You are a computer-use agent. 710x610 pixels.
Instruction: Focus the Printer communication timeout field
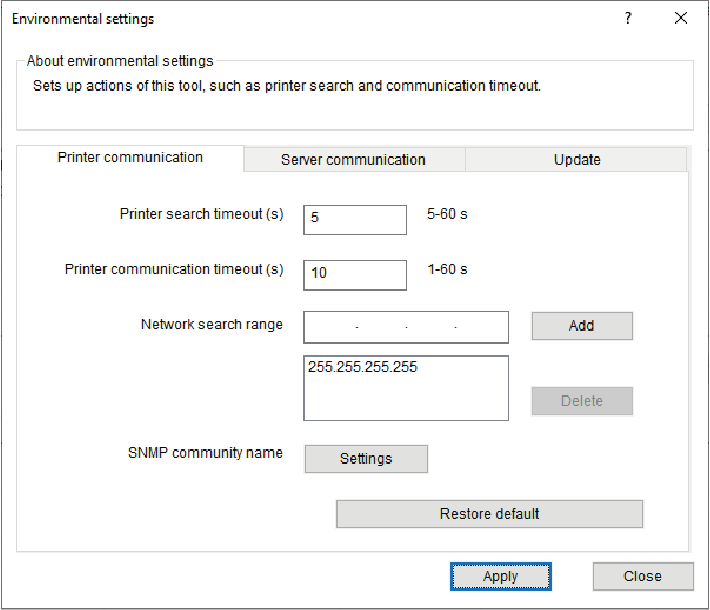pyautogui.click(x=355, y=275)
